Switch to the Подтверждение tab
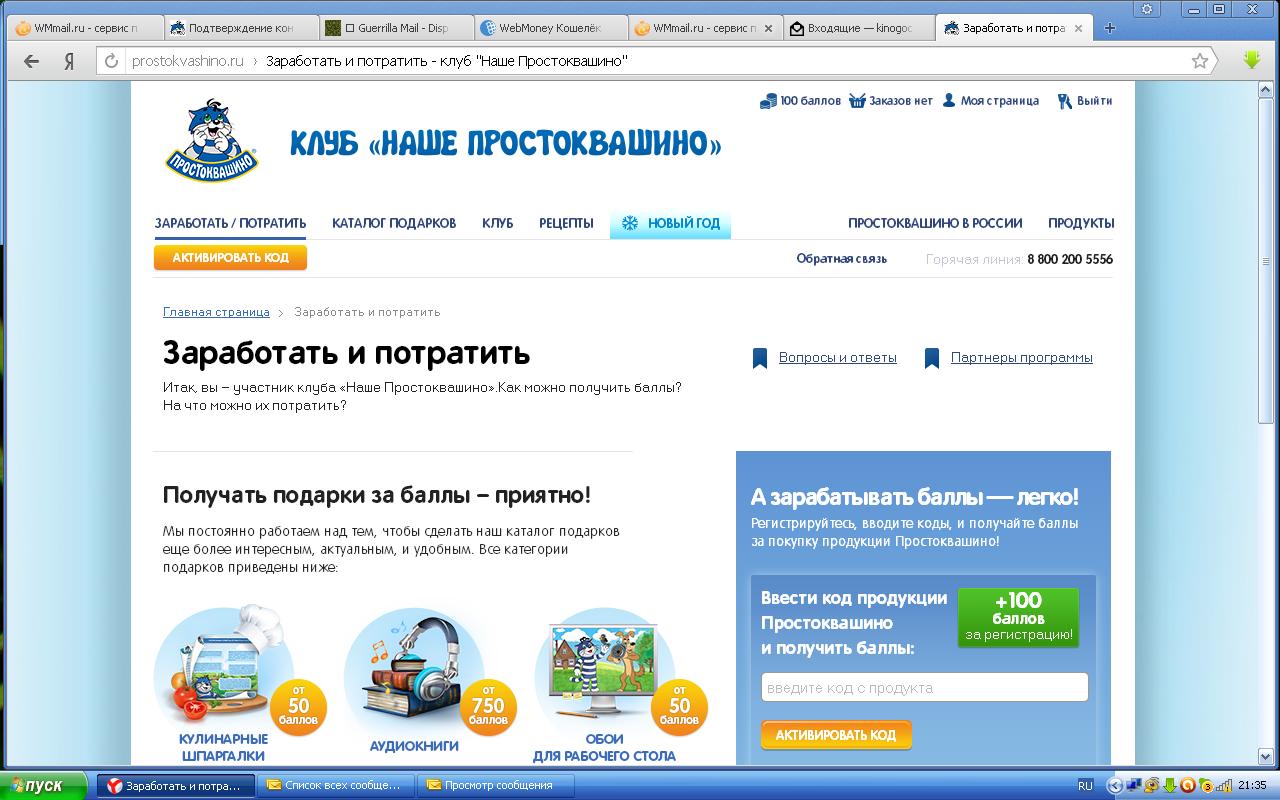This screenshot has width=1280, height=800. point(240,28)
